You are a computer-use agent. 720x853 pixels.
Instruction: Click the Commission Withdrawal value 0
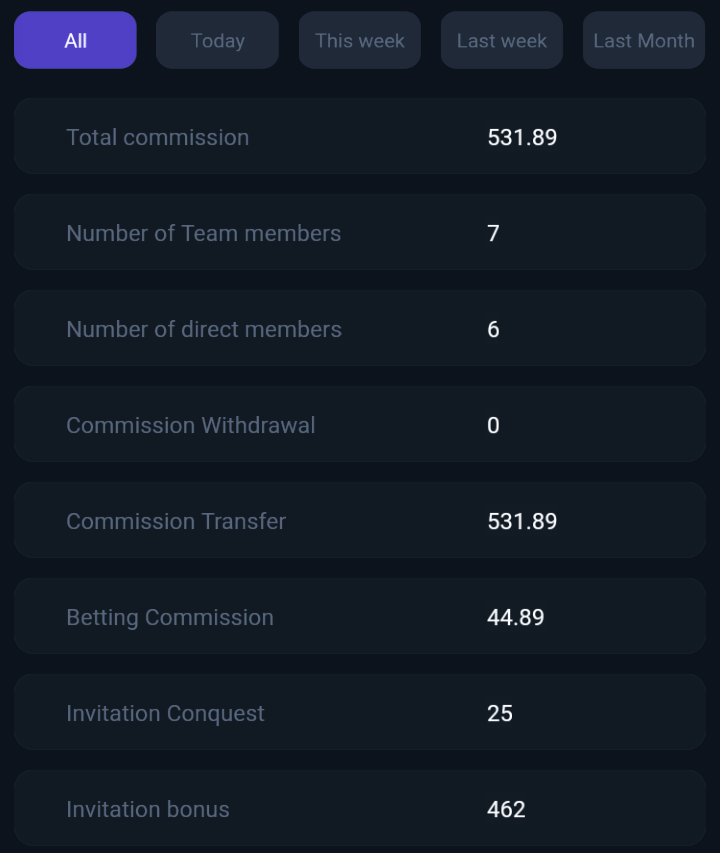tap(493, 425)
